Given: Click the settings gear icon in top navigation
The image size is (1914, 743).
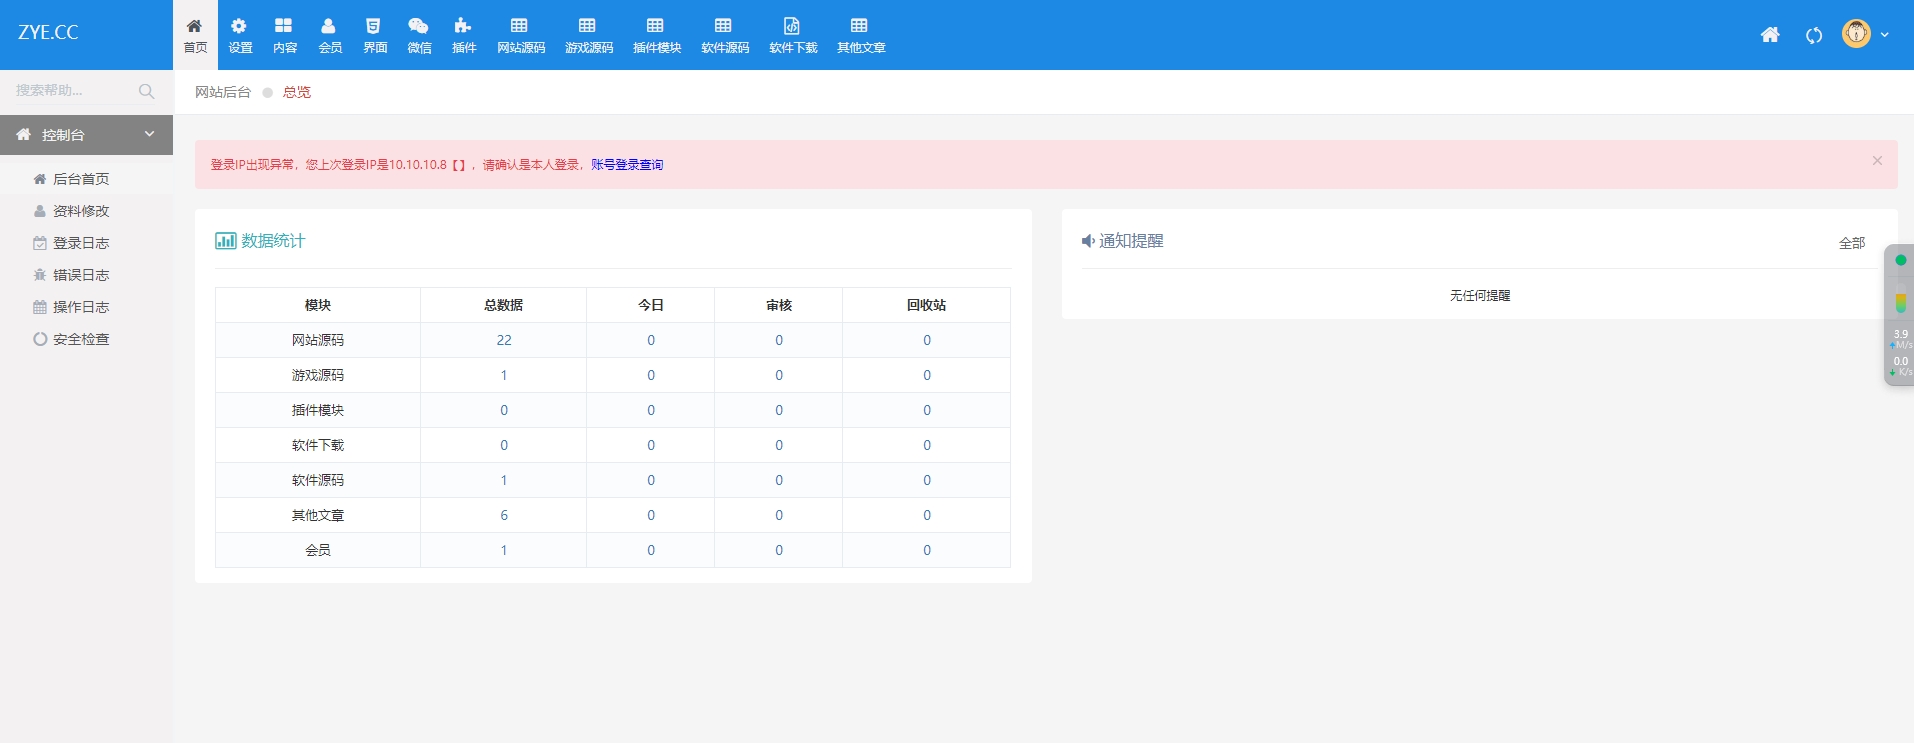Looking at the screenshot, I should coord(239,26).
